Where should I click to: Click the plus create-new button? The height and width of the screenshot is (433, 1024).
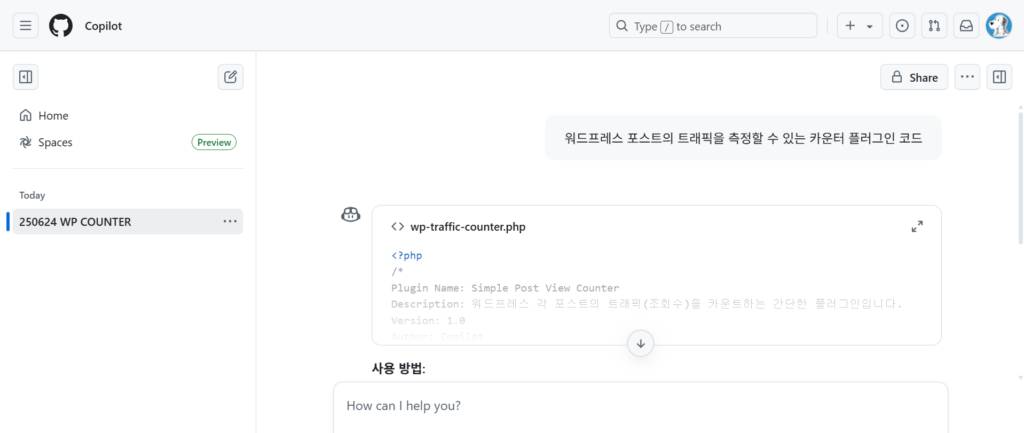(850, 26)
